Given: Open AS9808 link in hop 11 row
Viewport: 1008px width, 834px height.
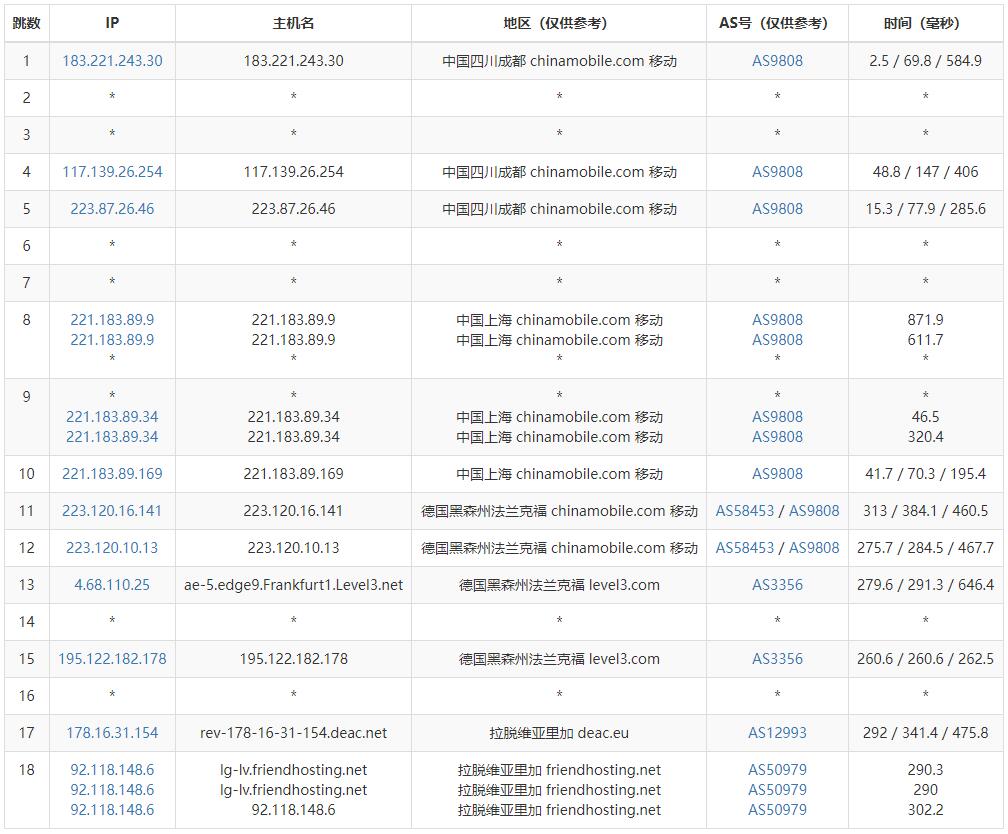Looking at the screenshot, I should coord(814,511).
